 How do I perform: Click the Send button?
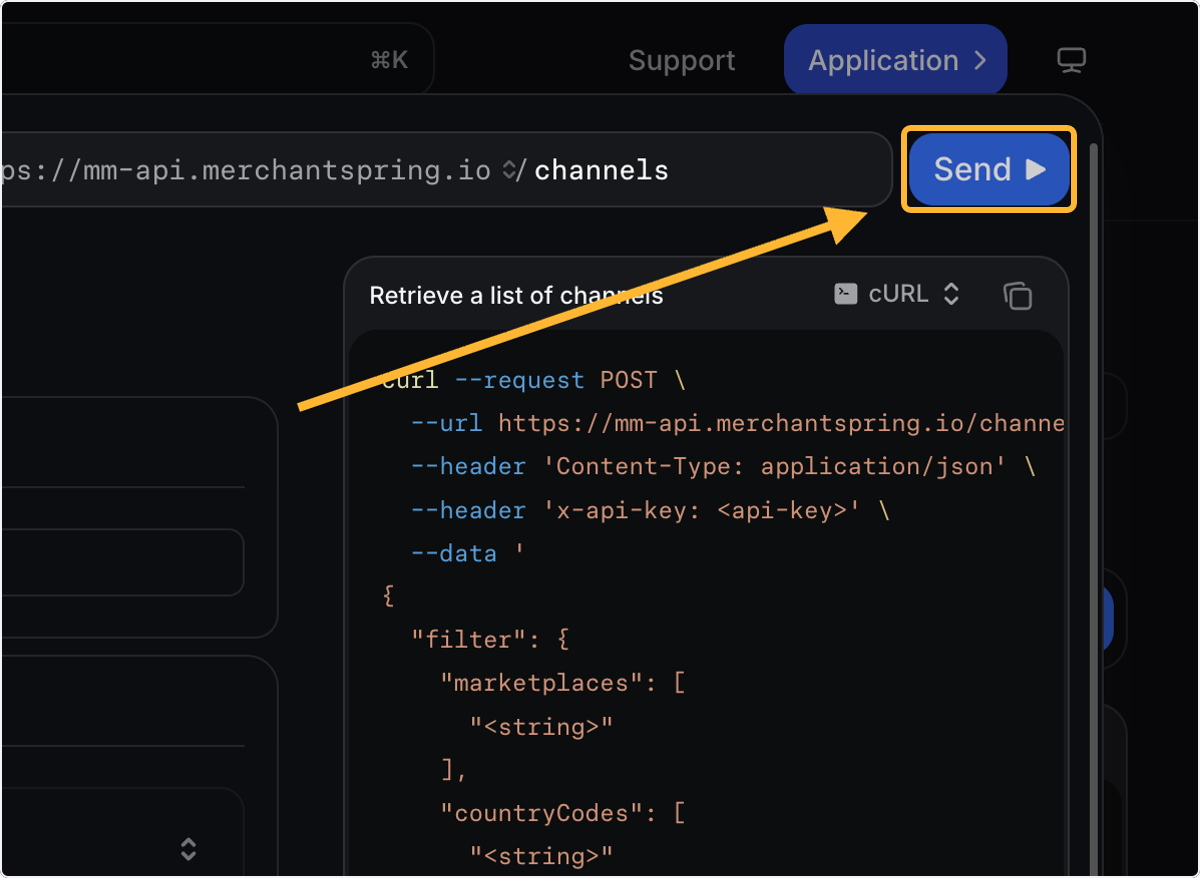989,169
